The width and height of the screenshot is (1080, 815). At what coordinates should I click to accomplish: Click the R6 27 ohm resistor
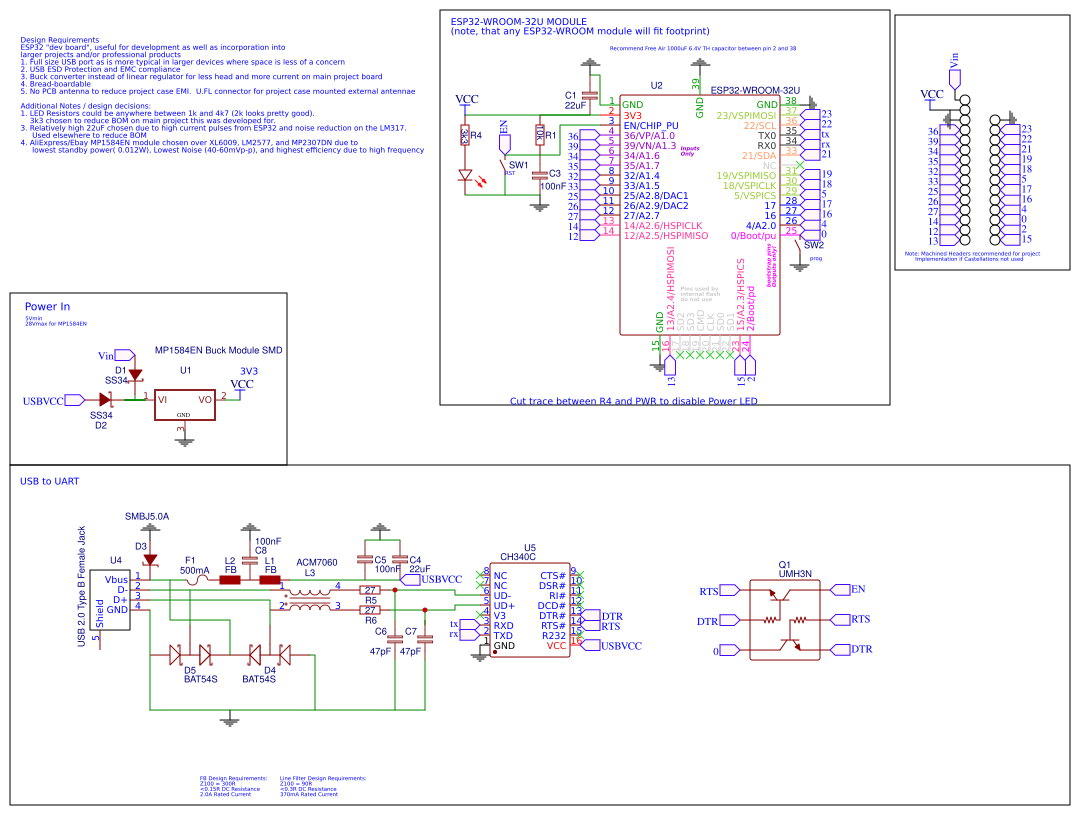tap(370, 610)
